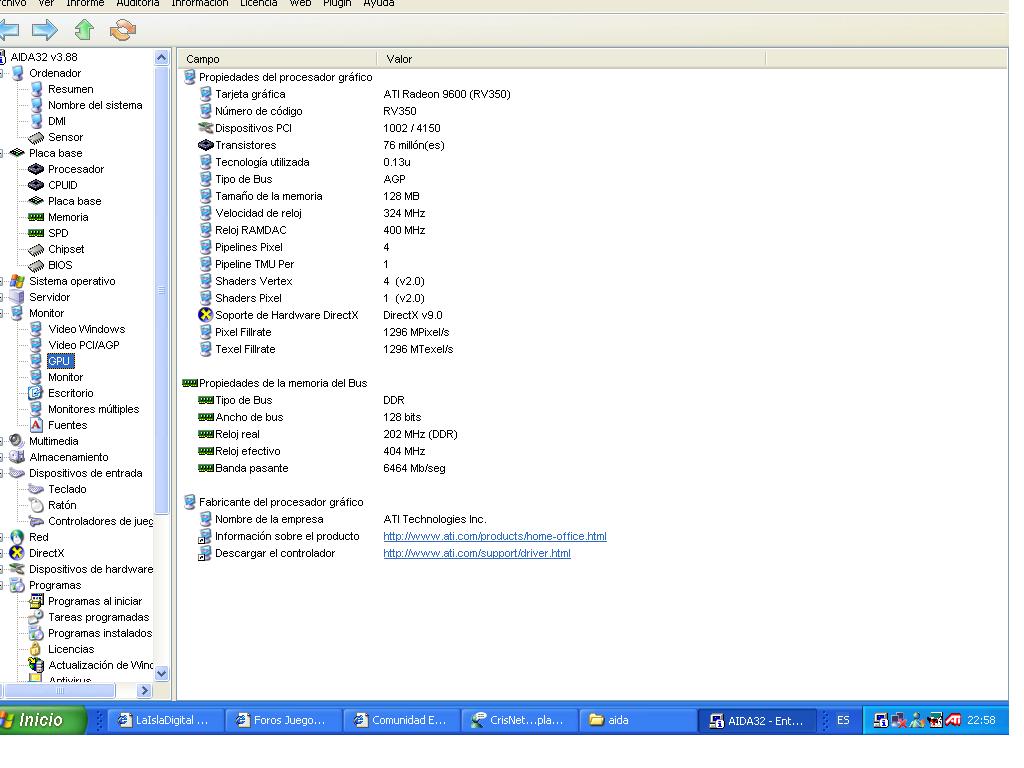Toggle expander beside Sistema operativo
This screenshot has height=768, width=1024.
(x=2, y=281)
